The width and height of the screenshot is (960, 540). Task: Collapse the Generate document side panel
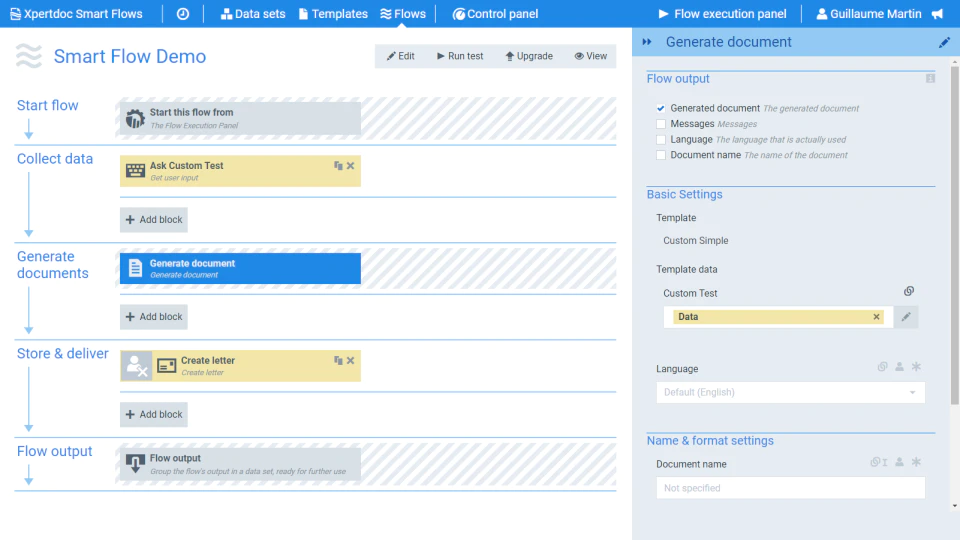[647, 42]
